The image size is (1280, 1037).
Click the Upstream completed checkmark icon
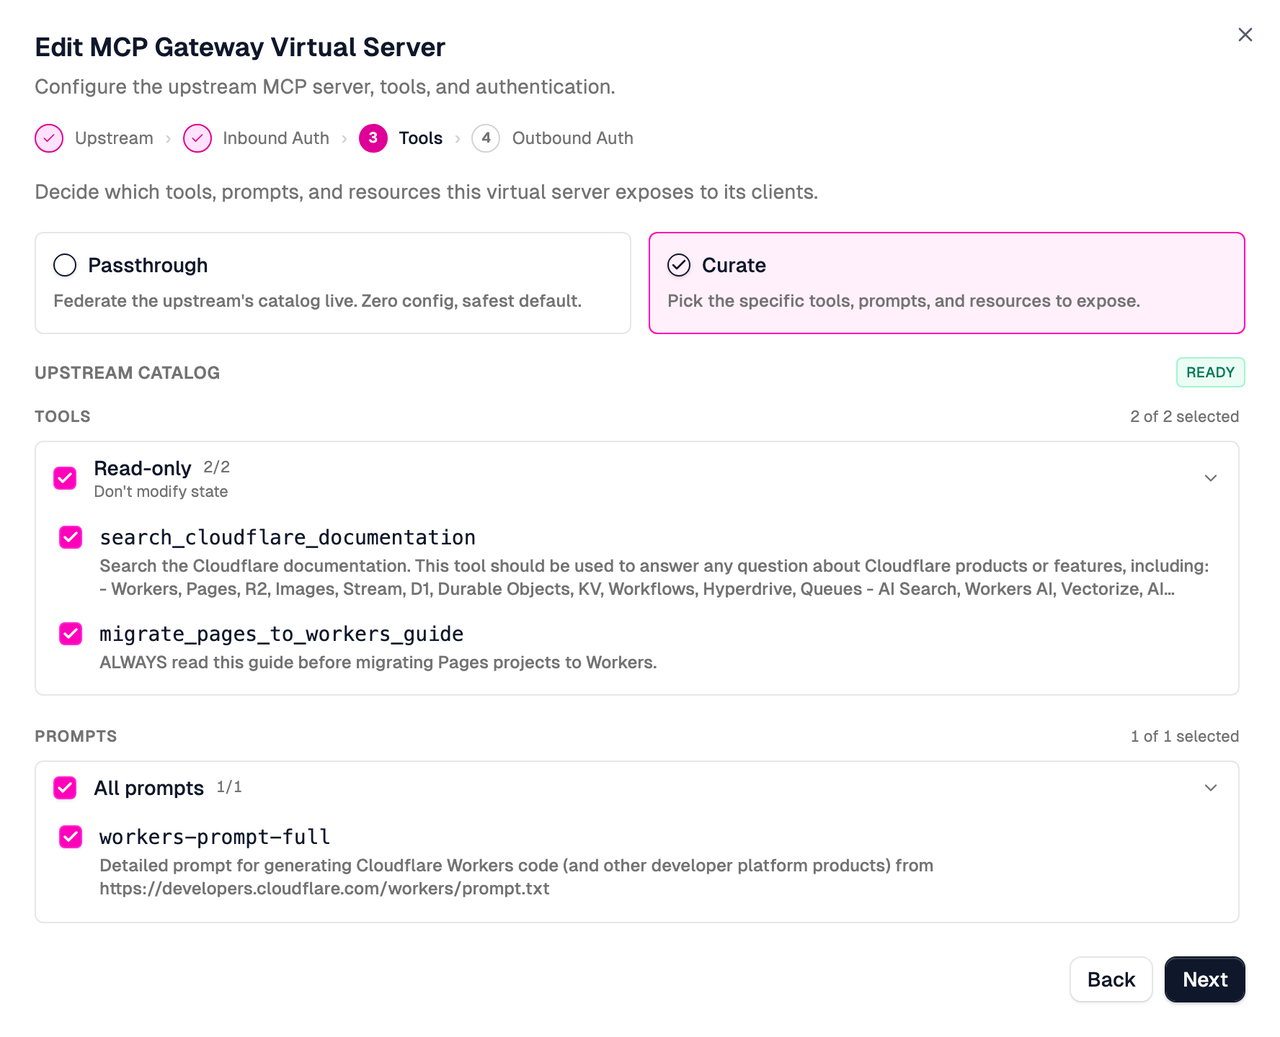[49, 138]
